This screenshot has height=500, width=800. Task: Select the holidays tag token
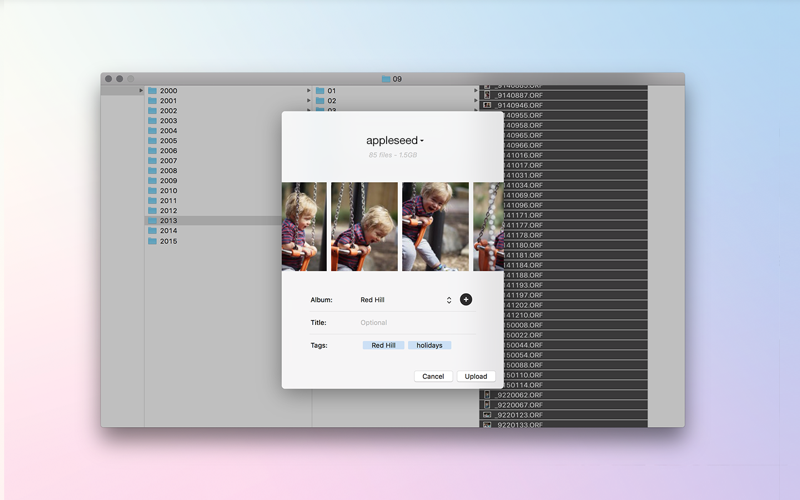429,345
